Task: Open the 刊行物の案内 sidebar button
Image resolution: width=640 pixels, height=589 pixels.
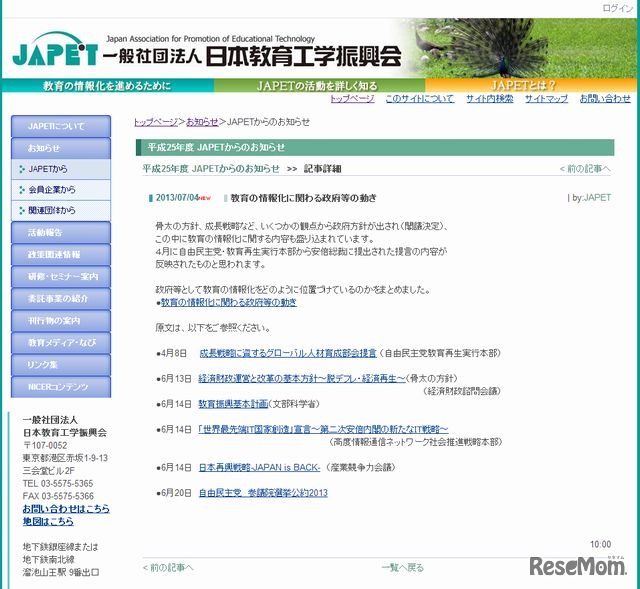Action: click(61, 321)
